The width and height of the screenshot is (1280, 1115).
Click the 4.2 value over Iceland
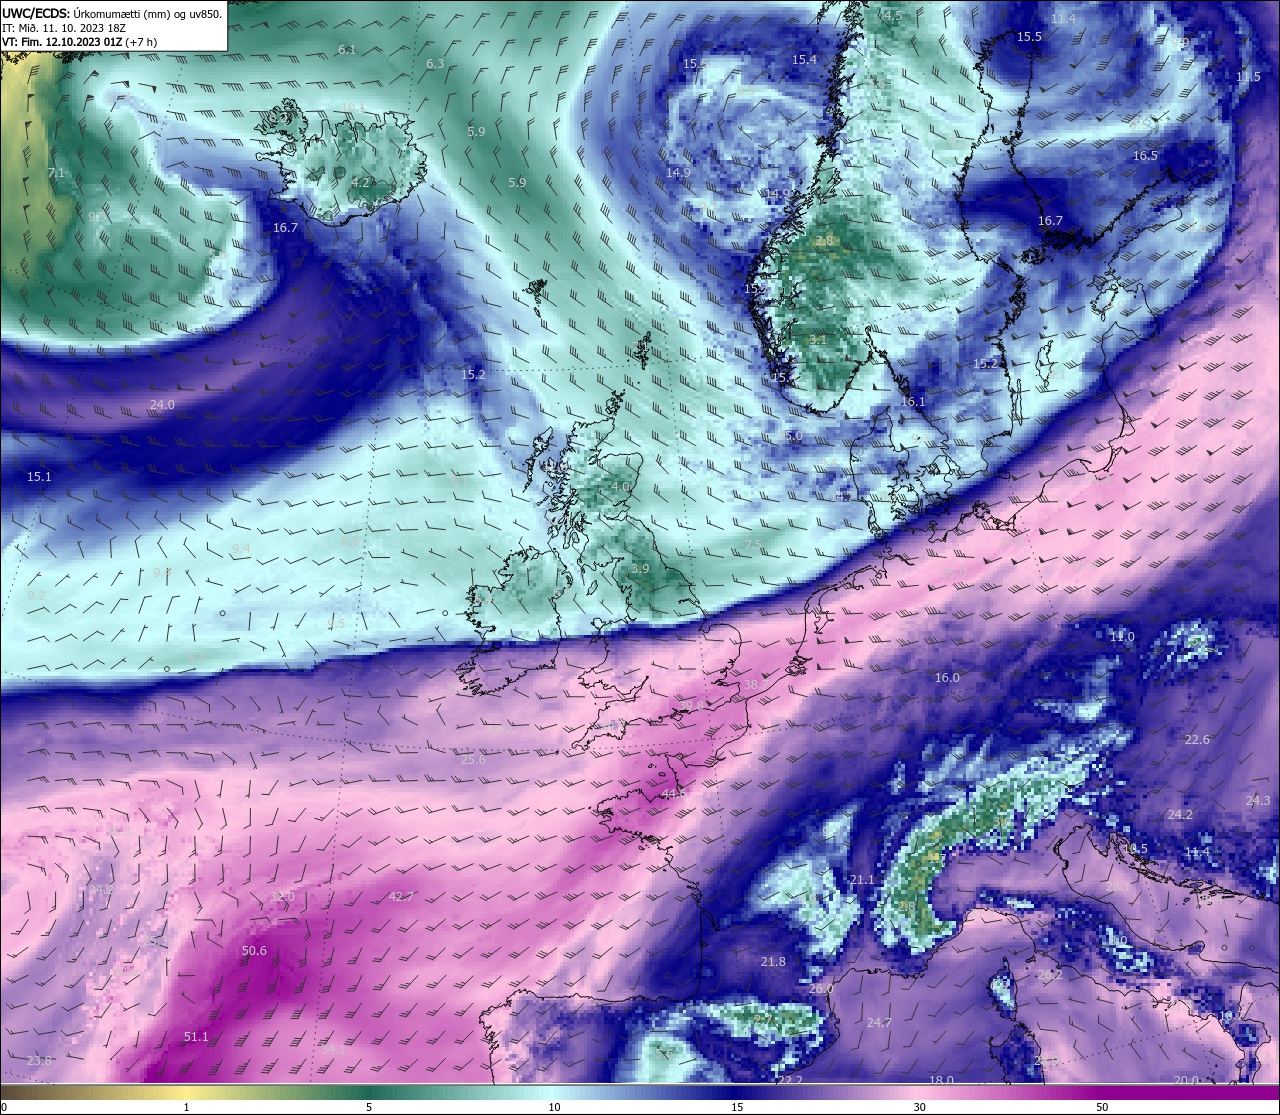point(361,183)
